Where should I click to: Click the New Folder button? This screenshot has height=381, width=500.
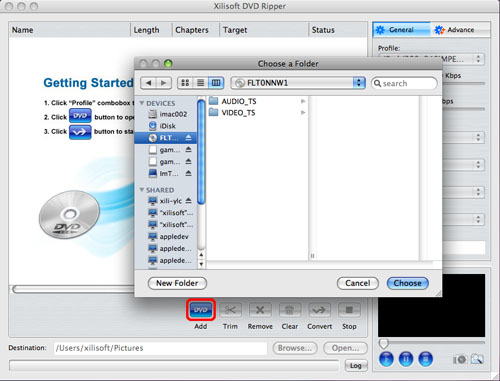tap(177, 283)
